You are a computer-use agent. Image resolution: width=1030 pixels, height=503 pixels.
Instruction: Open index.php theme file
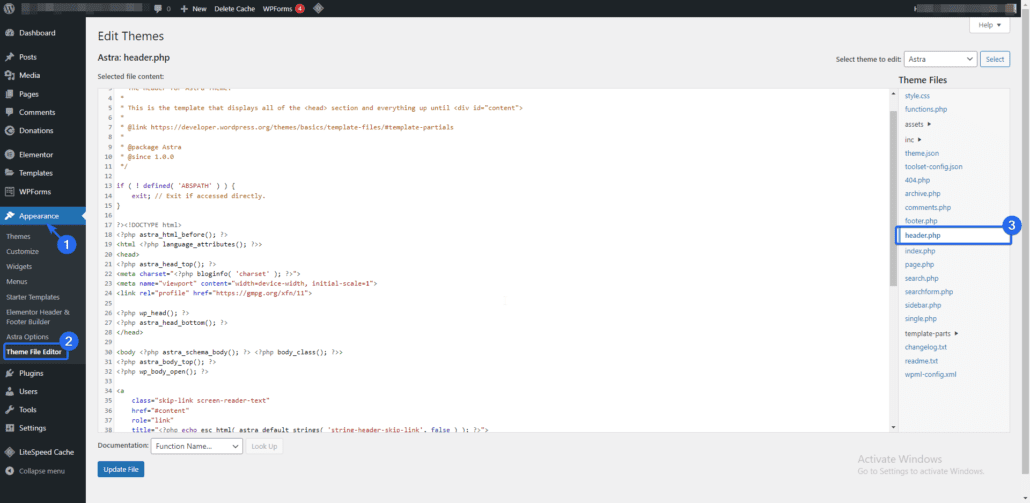tap(920, 252)
